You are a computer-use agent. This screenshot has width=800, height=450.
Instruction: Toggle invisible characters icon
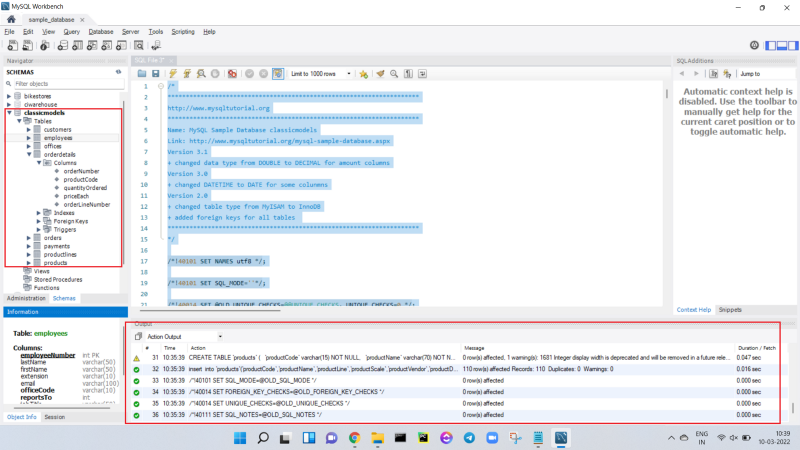click(x=408, y=73)
